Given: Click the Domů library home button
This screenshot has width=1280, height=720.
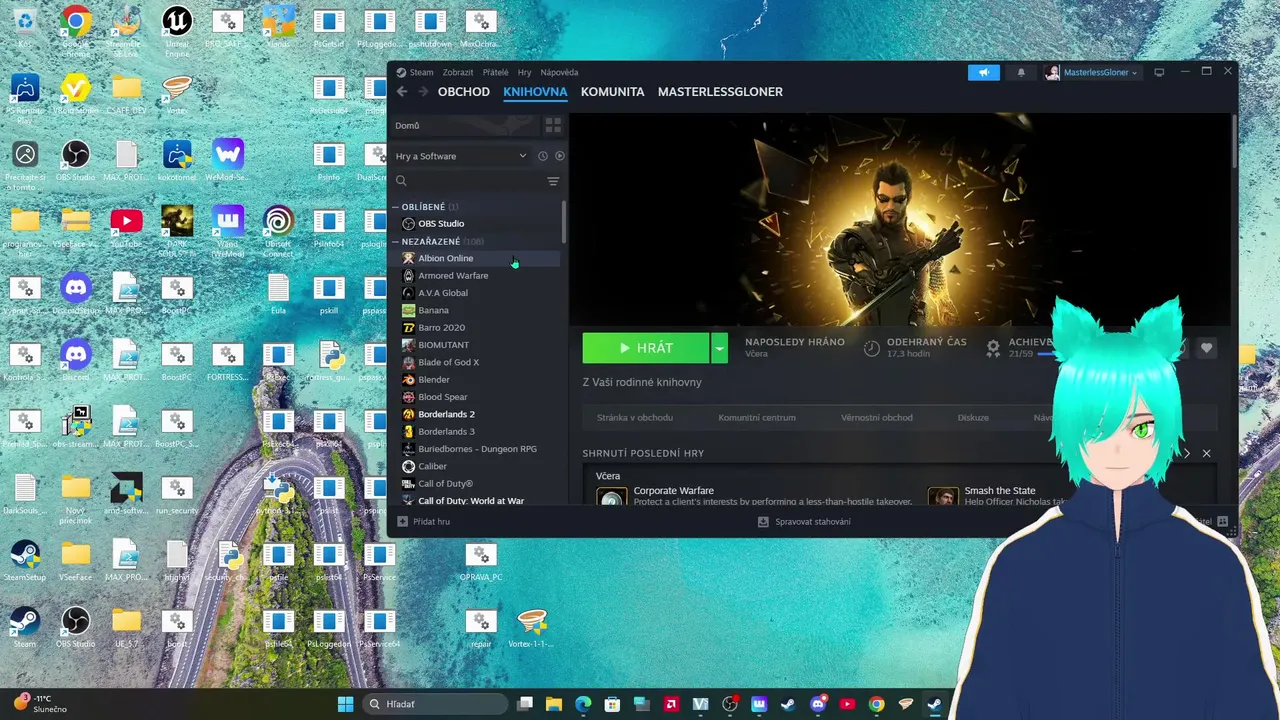Looking at the screenshot, I should (465, 125).
